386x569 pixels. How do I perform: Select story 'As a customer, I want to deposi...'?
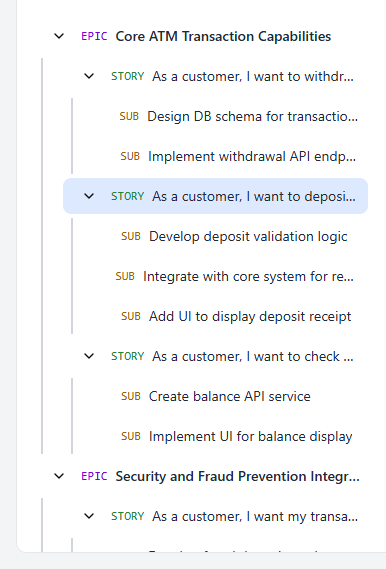(x=215, y=196)
